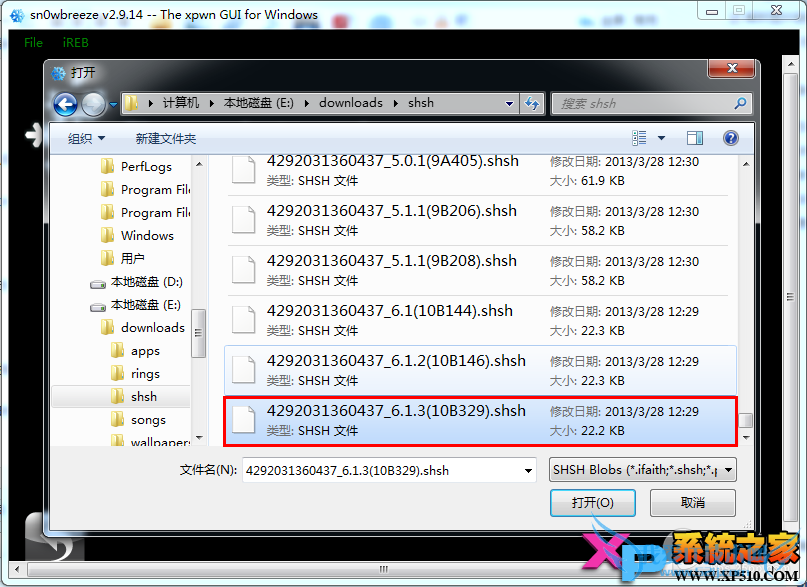Click the folder tree scroll up arrow
Image resolution: width=807 pixels, height=587 pixels.
tap(199, 164)
